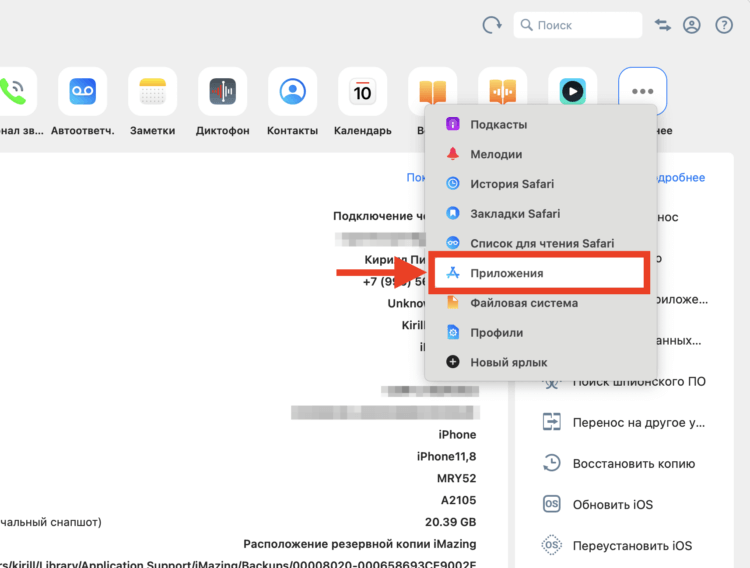Click the clock icon for Safari history
The image size is (750, 568).
click(x=452, y=183)
